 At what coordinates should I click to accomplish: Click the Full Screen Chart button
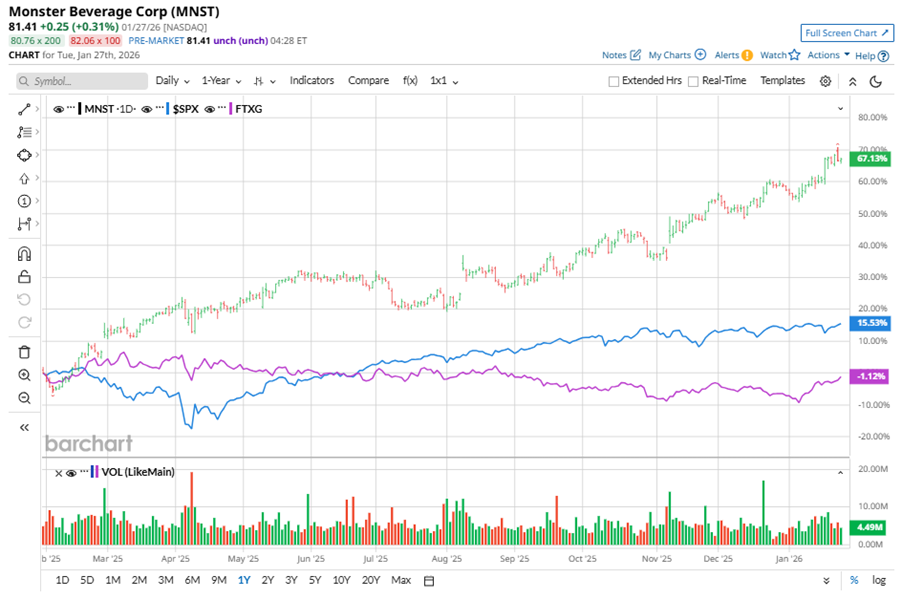[846, 33]
